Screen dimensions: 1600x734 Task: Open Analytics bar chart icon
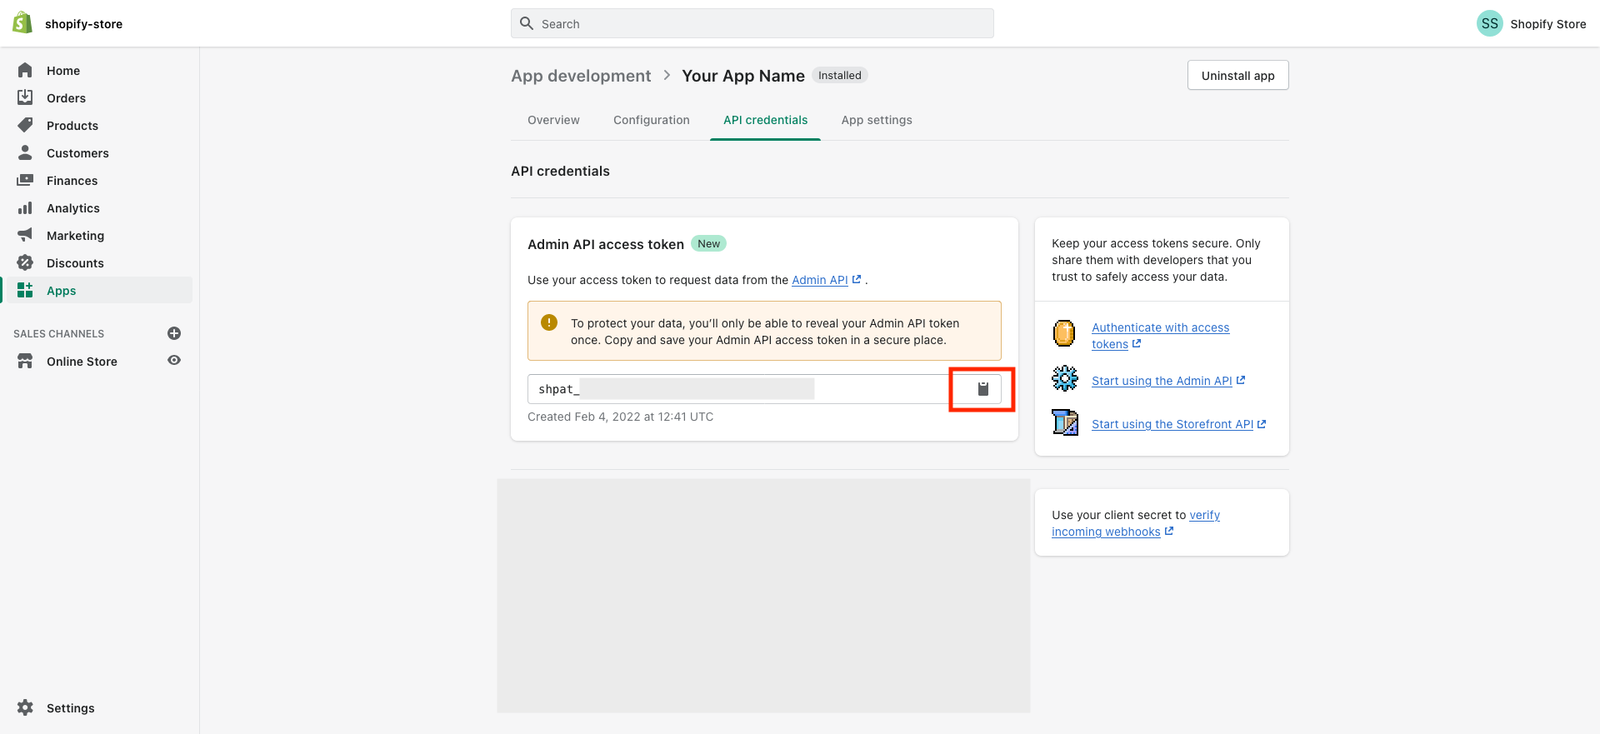(25, 208)
